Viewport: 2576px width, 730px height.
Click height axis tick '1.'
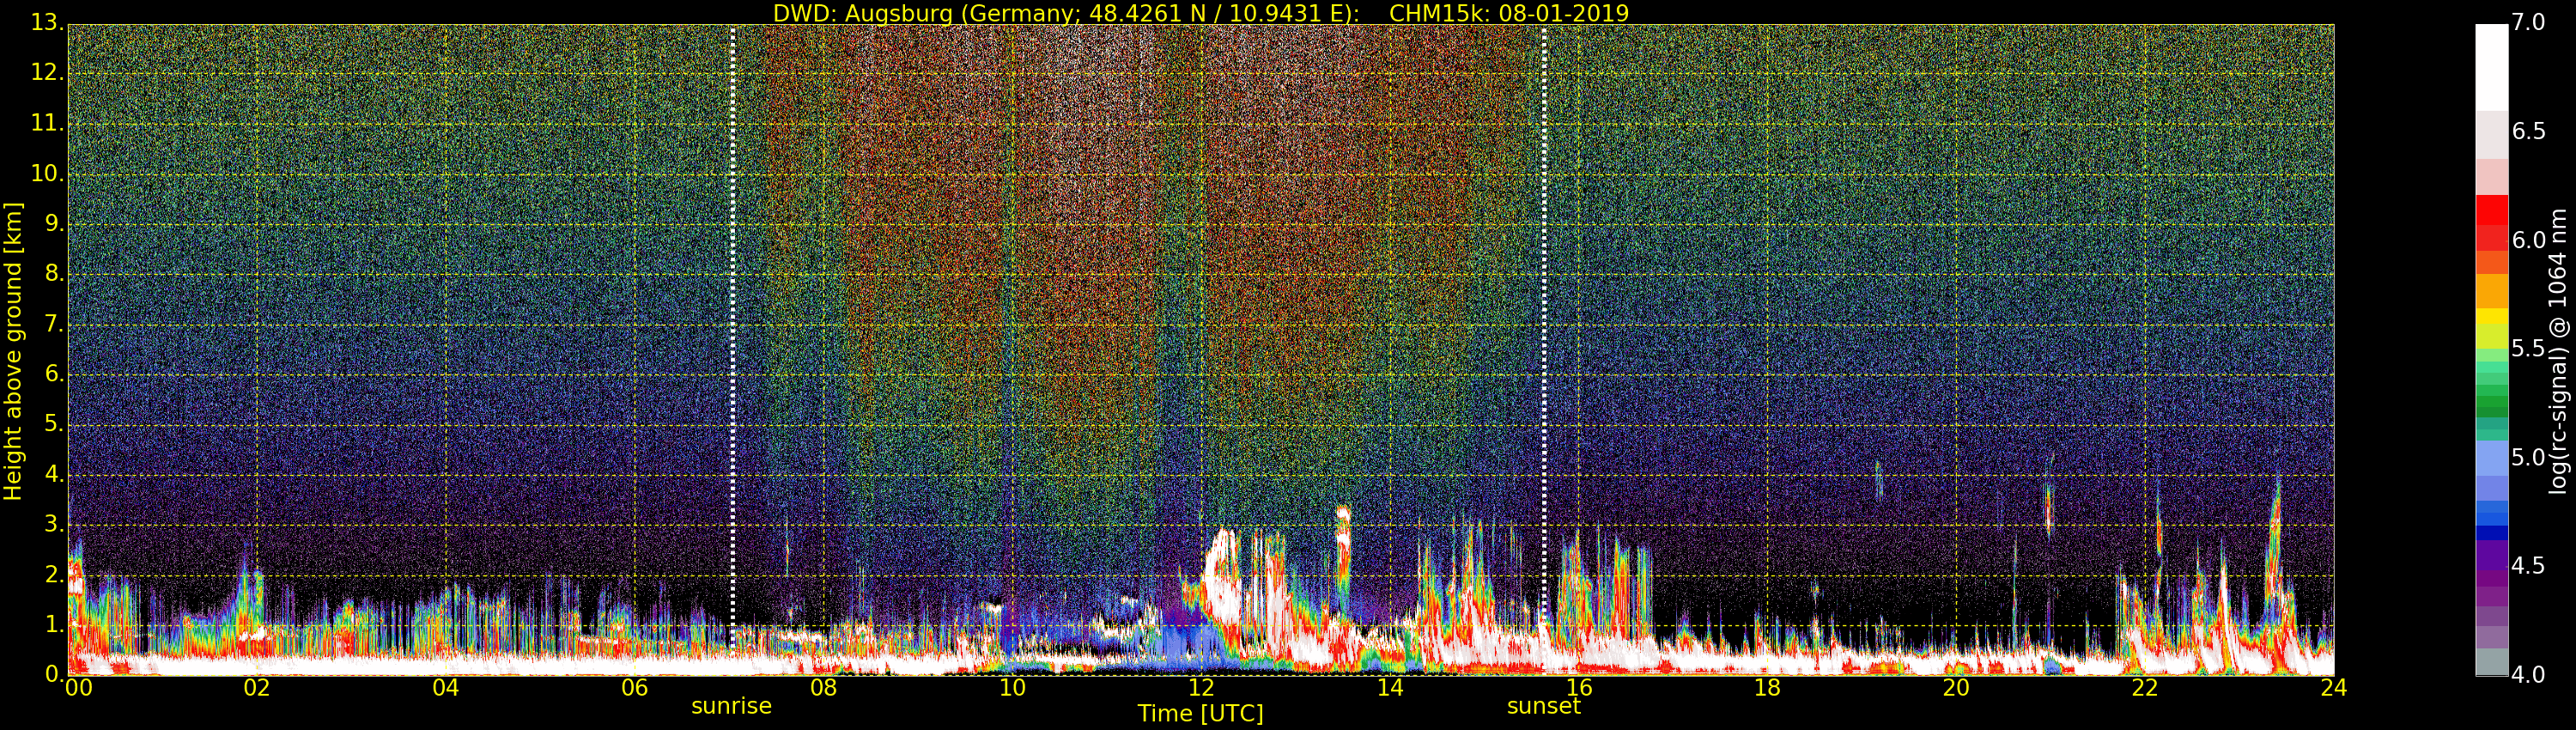click(x=53, y=624)
